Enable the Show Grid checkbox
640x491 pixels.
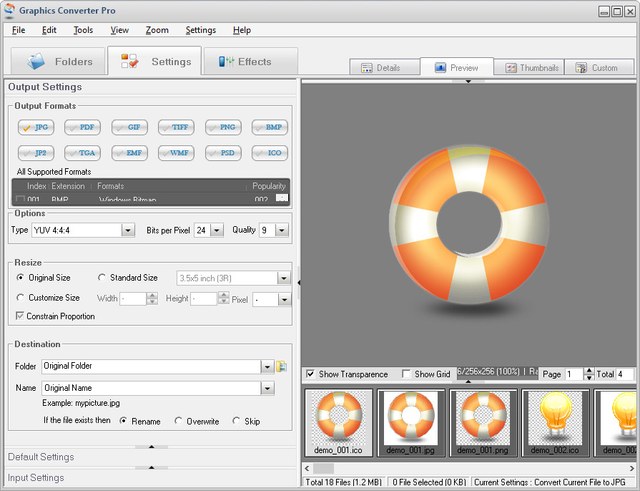[x=407, y=374]
